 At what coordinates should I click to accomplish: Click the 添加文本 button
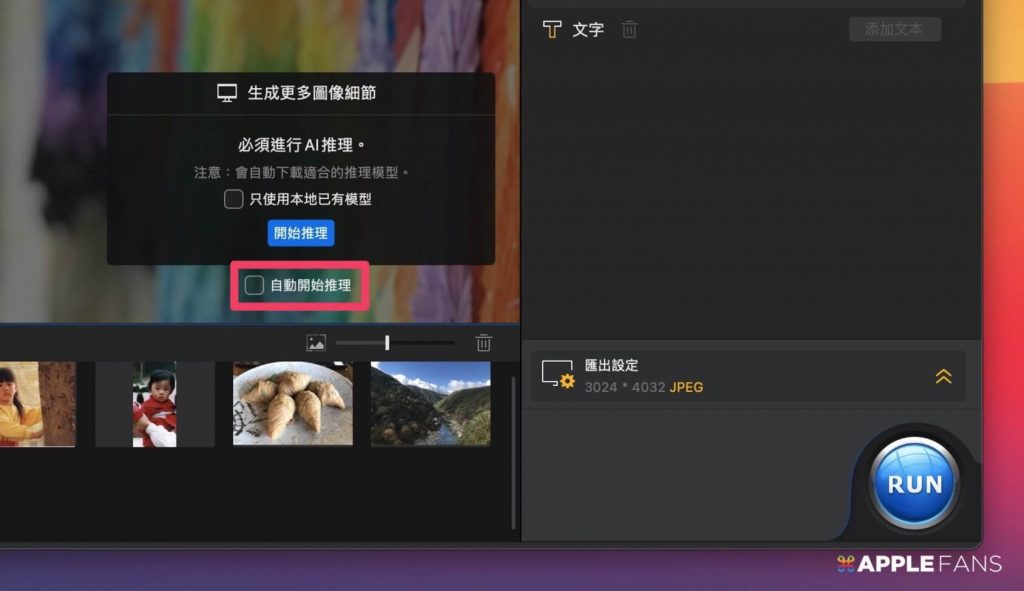click(x=895, y=29)
